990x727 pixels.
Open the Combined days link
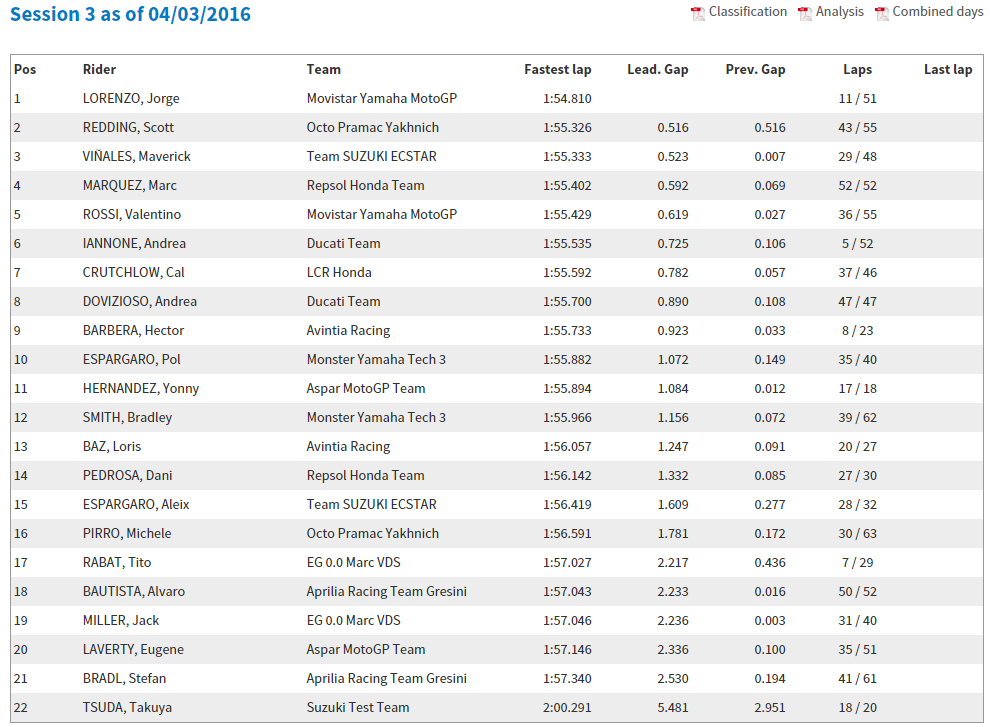click(x=938, y=12)
